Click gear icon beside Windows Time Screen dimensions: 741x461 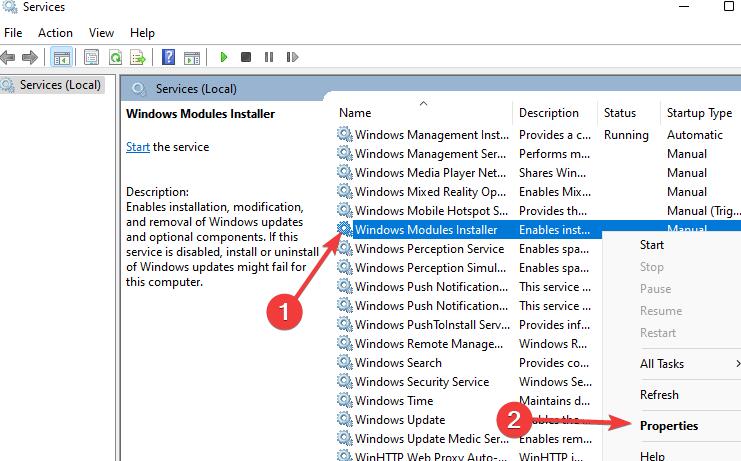(345, 401)
